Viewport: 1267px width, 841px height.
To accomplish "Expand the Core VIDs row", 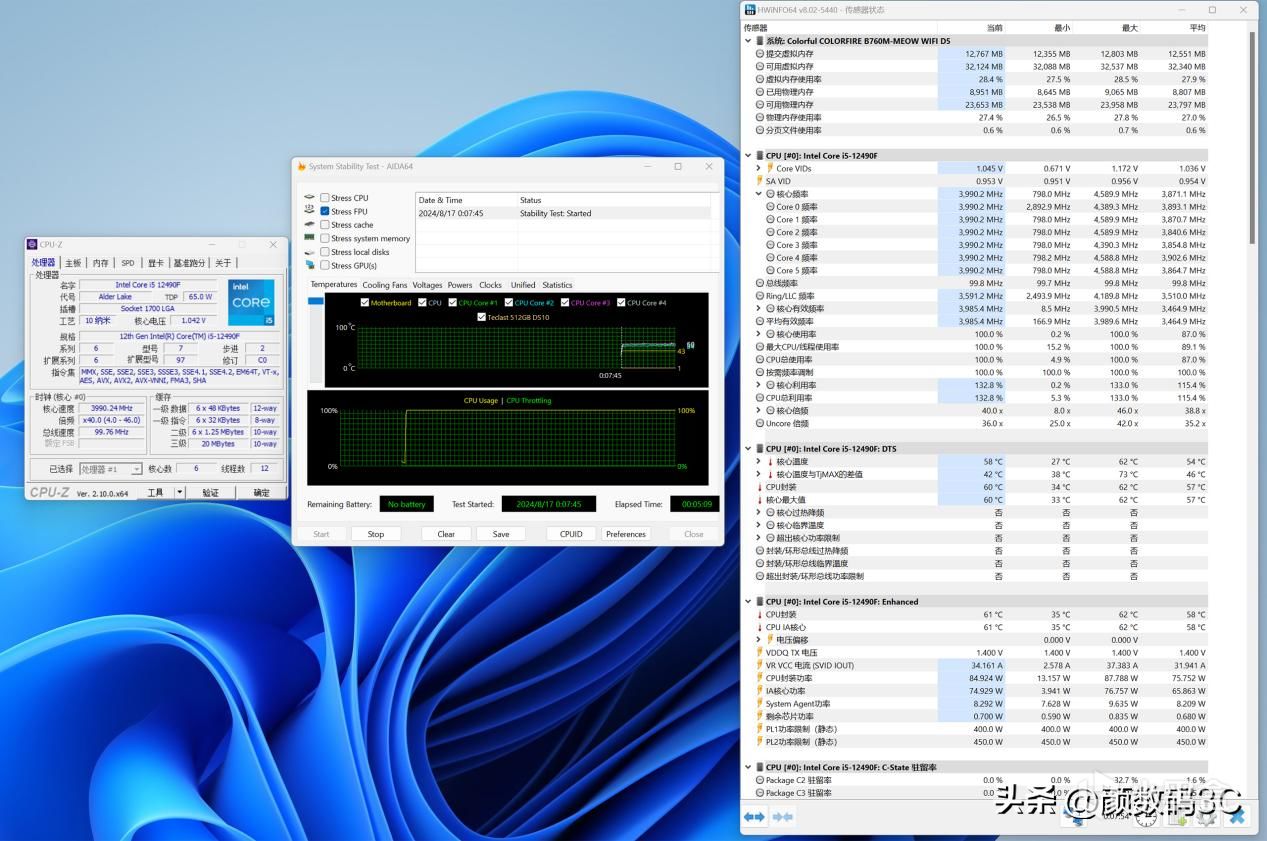I will point(759,169).
